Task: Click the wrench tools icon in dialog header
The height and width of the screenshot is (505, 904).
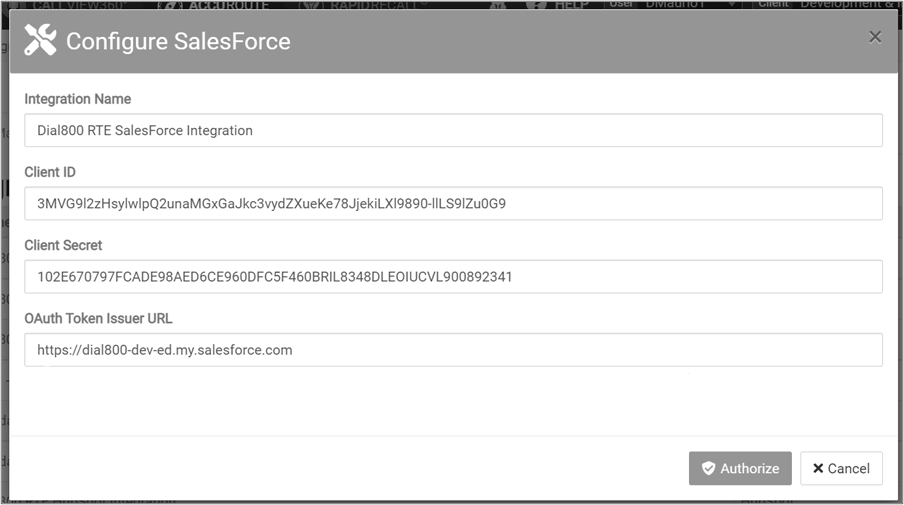Action: [40, 41]
